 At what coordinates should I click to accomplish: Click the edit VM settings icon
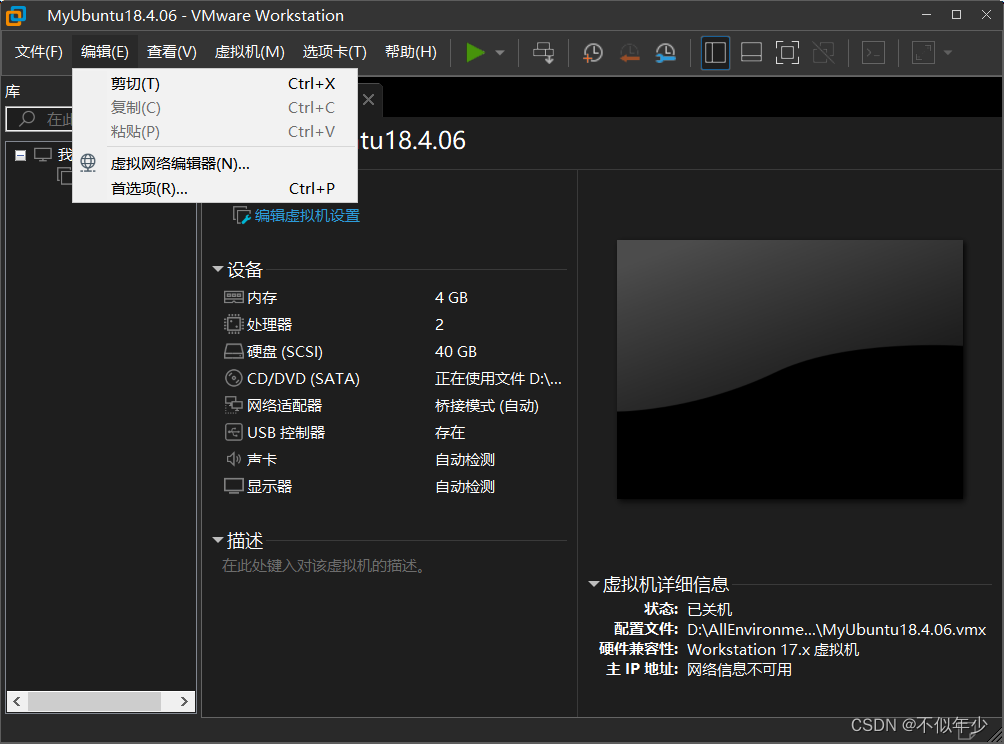pos(241,216)
